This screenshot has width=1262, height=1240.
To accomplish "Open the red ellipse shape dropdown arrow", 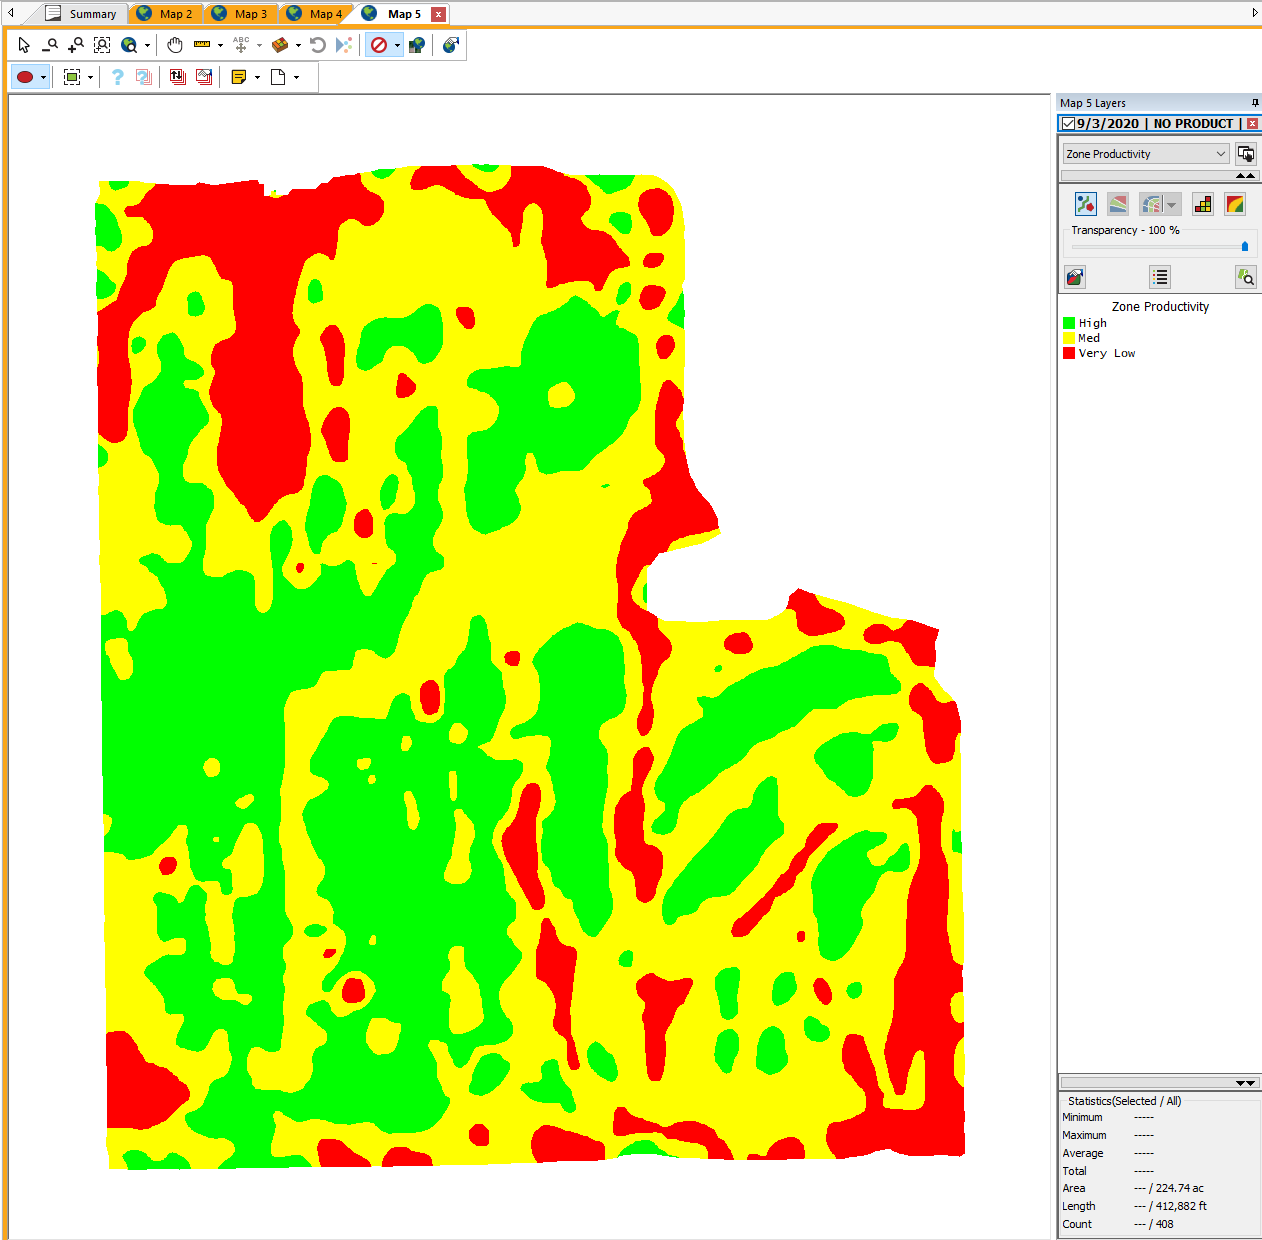I will tap(43, 77).
